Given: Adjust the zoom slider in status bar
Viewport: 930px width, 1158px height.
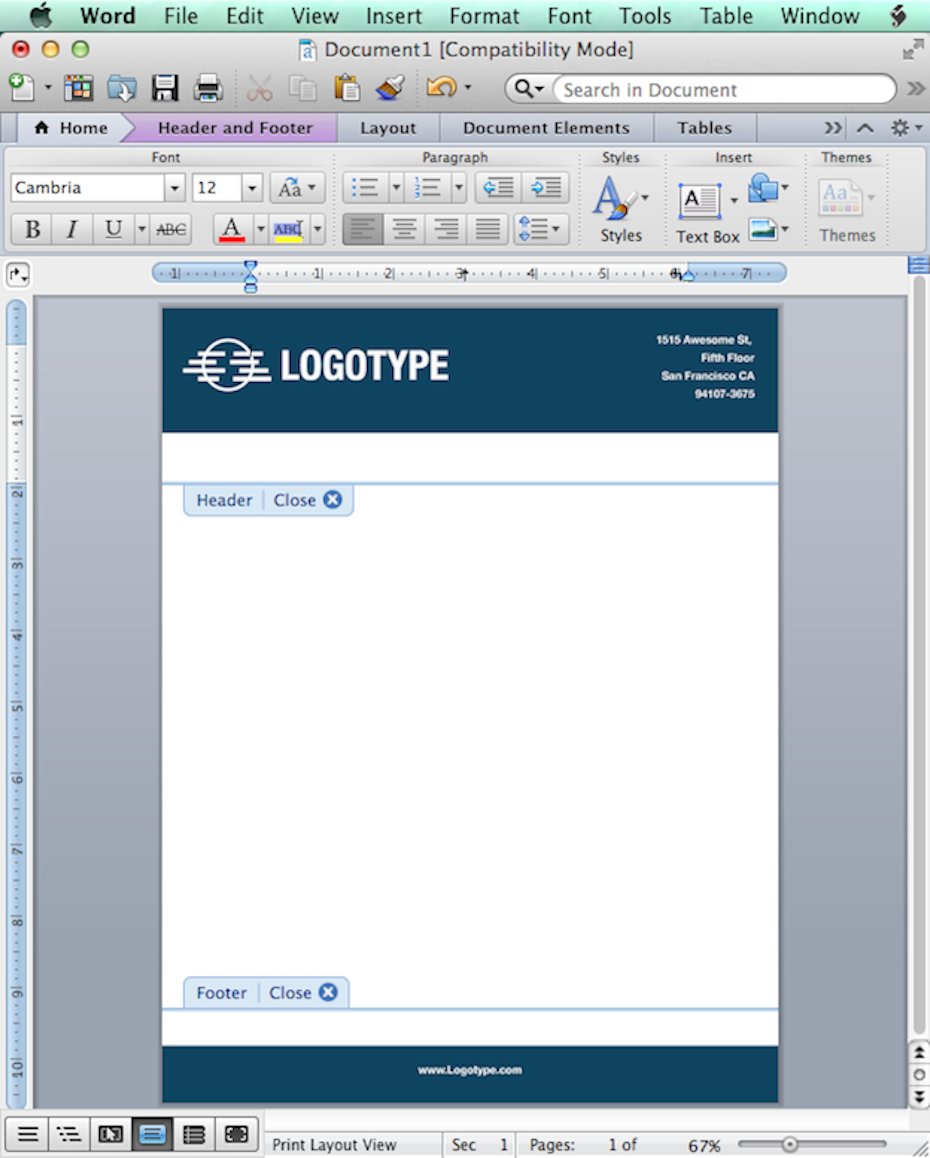Looking at the screenshot, I should [x=790, y=1144].
